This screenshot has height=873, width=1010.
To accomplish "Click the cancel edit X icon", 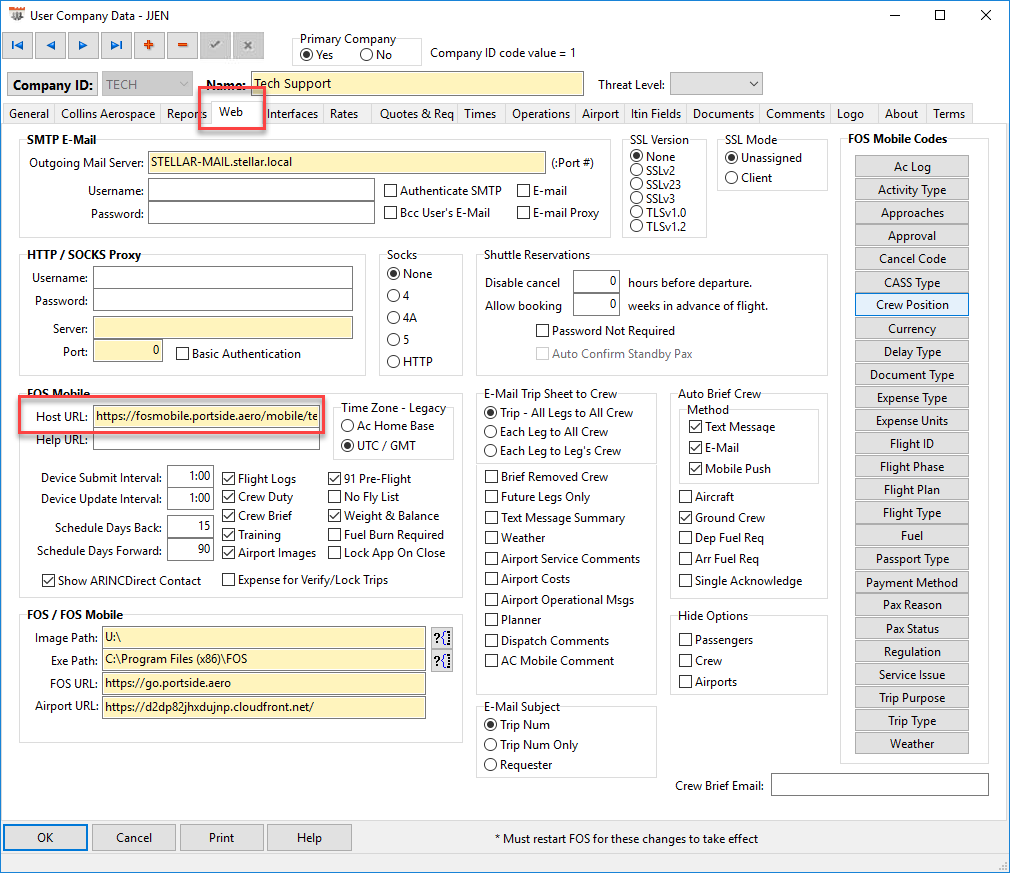I will tap(248, 45).
